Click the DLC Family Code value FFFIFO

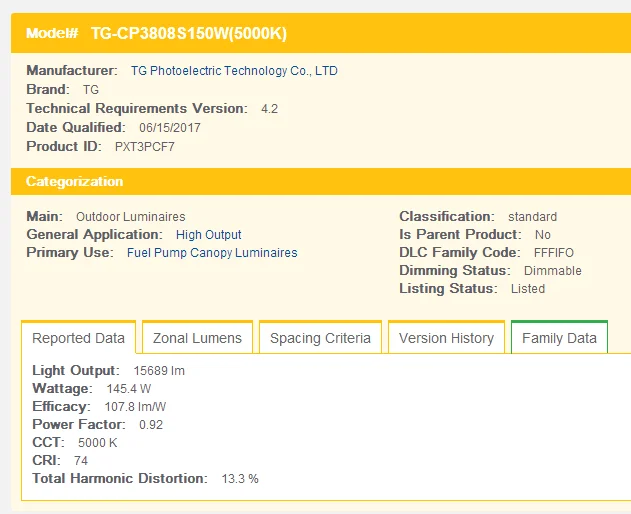click(x=554, y=253)
